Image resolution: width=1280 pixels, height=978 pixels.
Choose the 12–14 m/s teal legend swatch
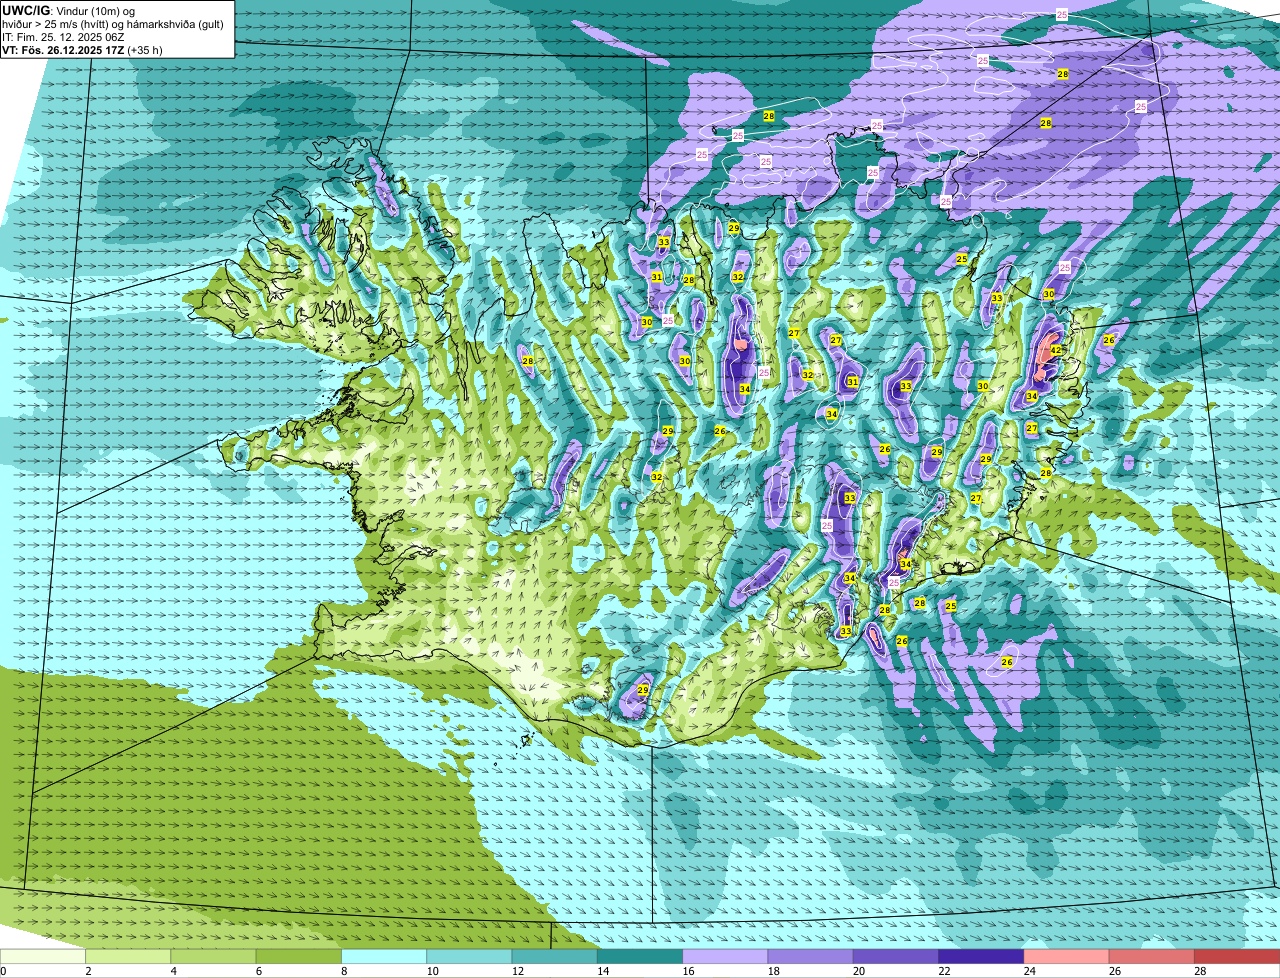click(555, 956)
